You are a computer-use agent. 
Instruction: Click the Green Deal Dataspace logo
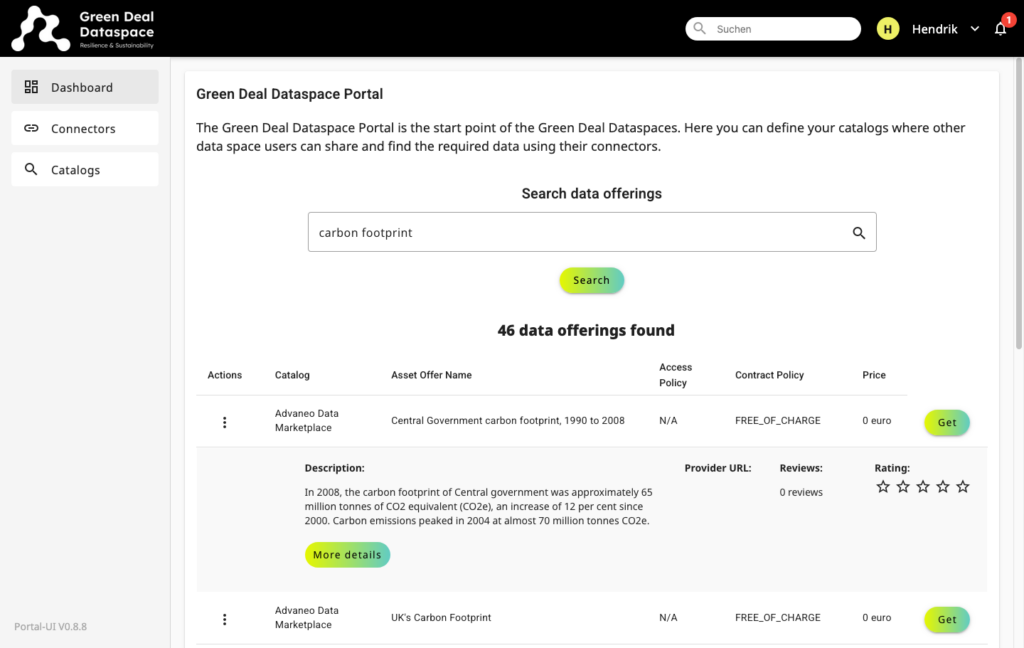click(83, 29)
